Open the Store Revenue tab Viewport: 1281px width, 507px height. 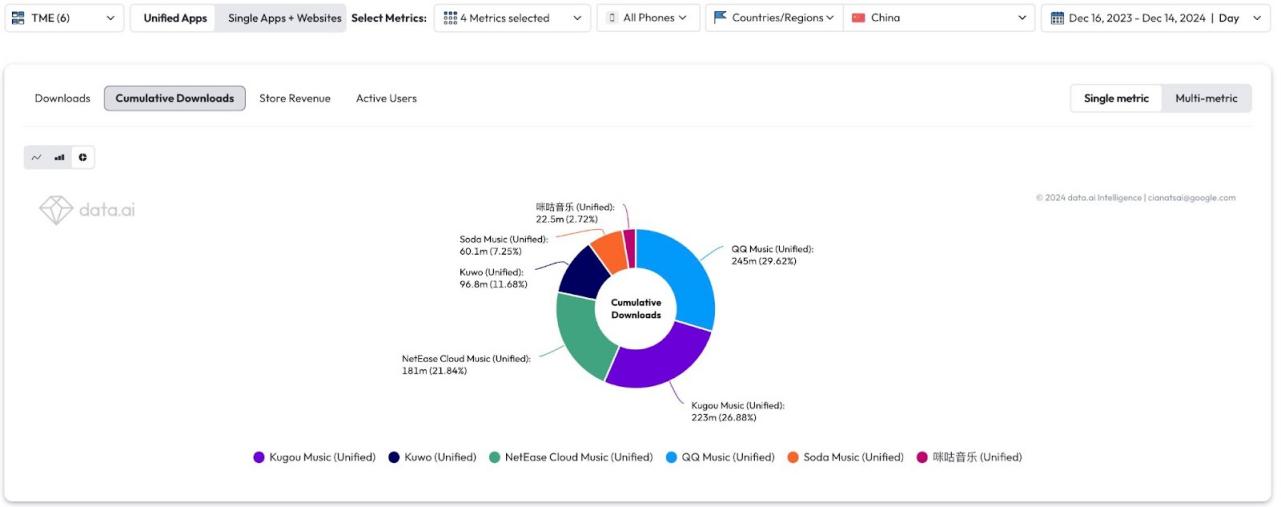coord(295,98)
